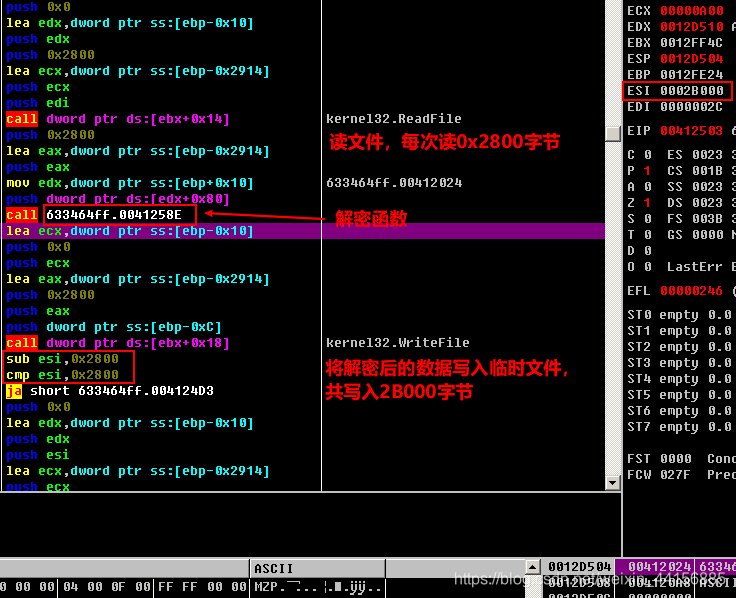Image resolution: width=736 pixels, height=598 pixels.
Task: Click the D flag value
Action: point(648,250)
